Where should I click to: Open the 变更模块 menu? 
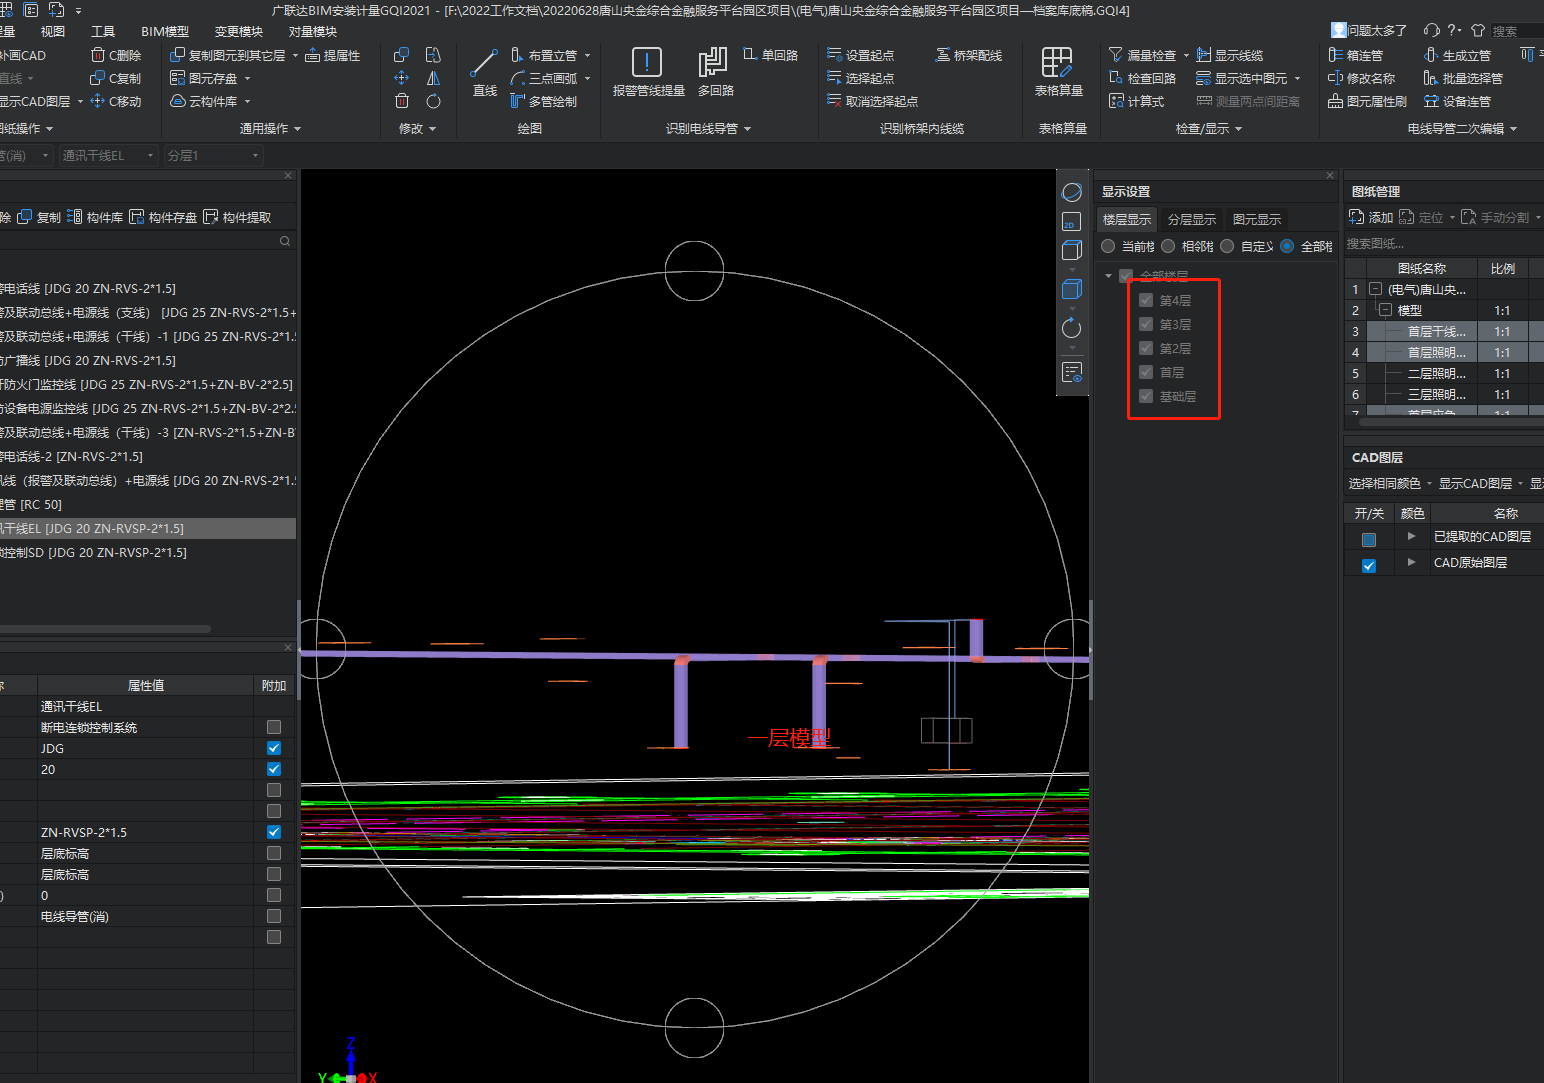point(238,31)
